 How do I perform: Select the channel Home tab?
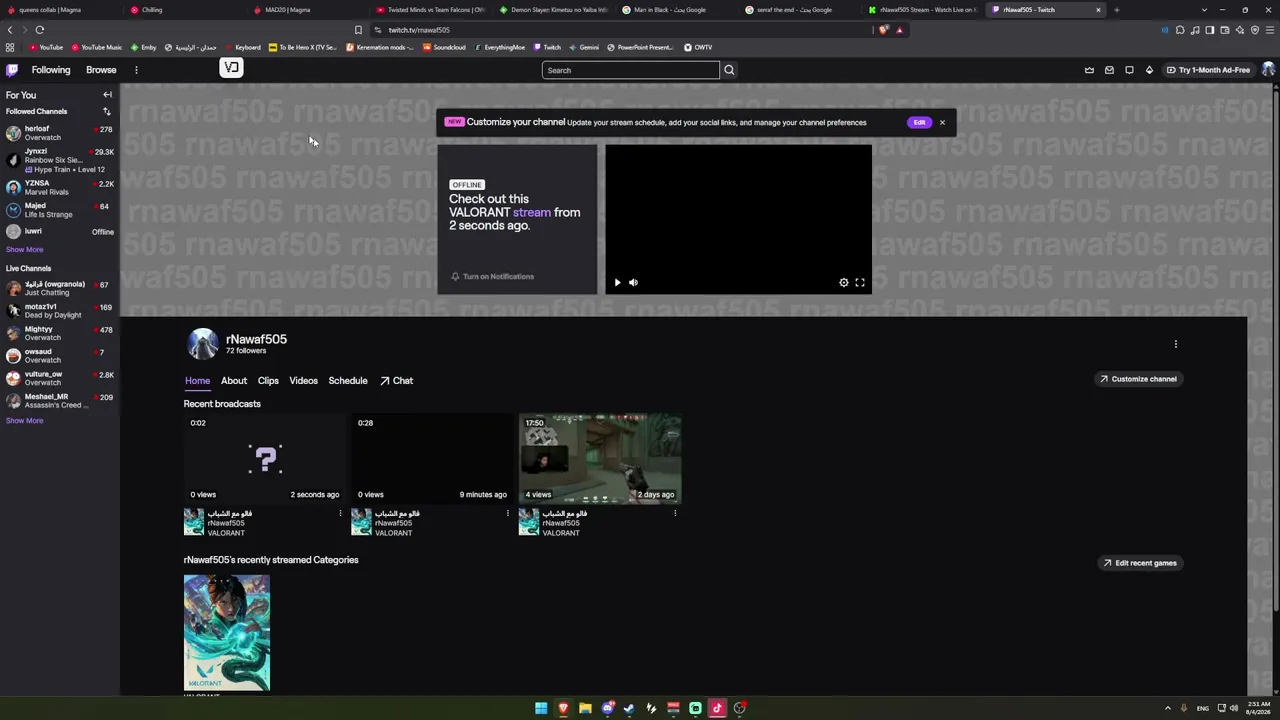pyautogui.click(x=197, y=381)
